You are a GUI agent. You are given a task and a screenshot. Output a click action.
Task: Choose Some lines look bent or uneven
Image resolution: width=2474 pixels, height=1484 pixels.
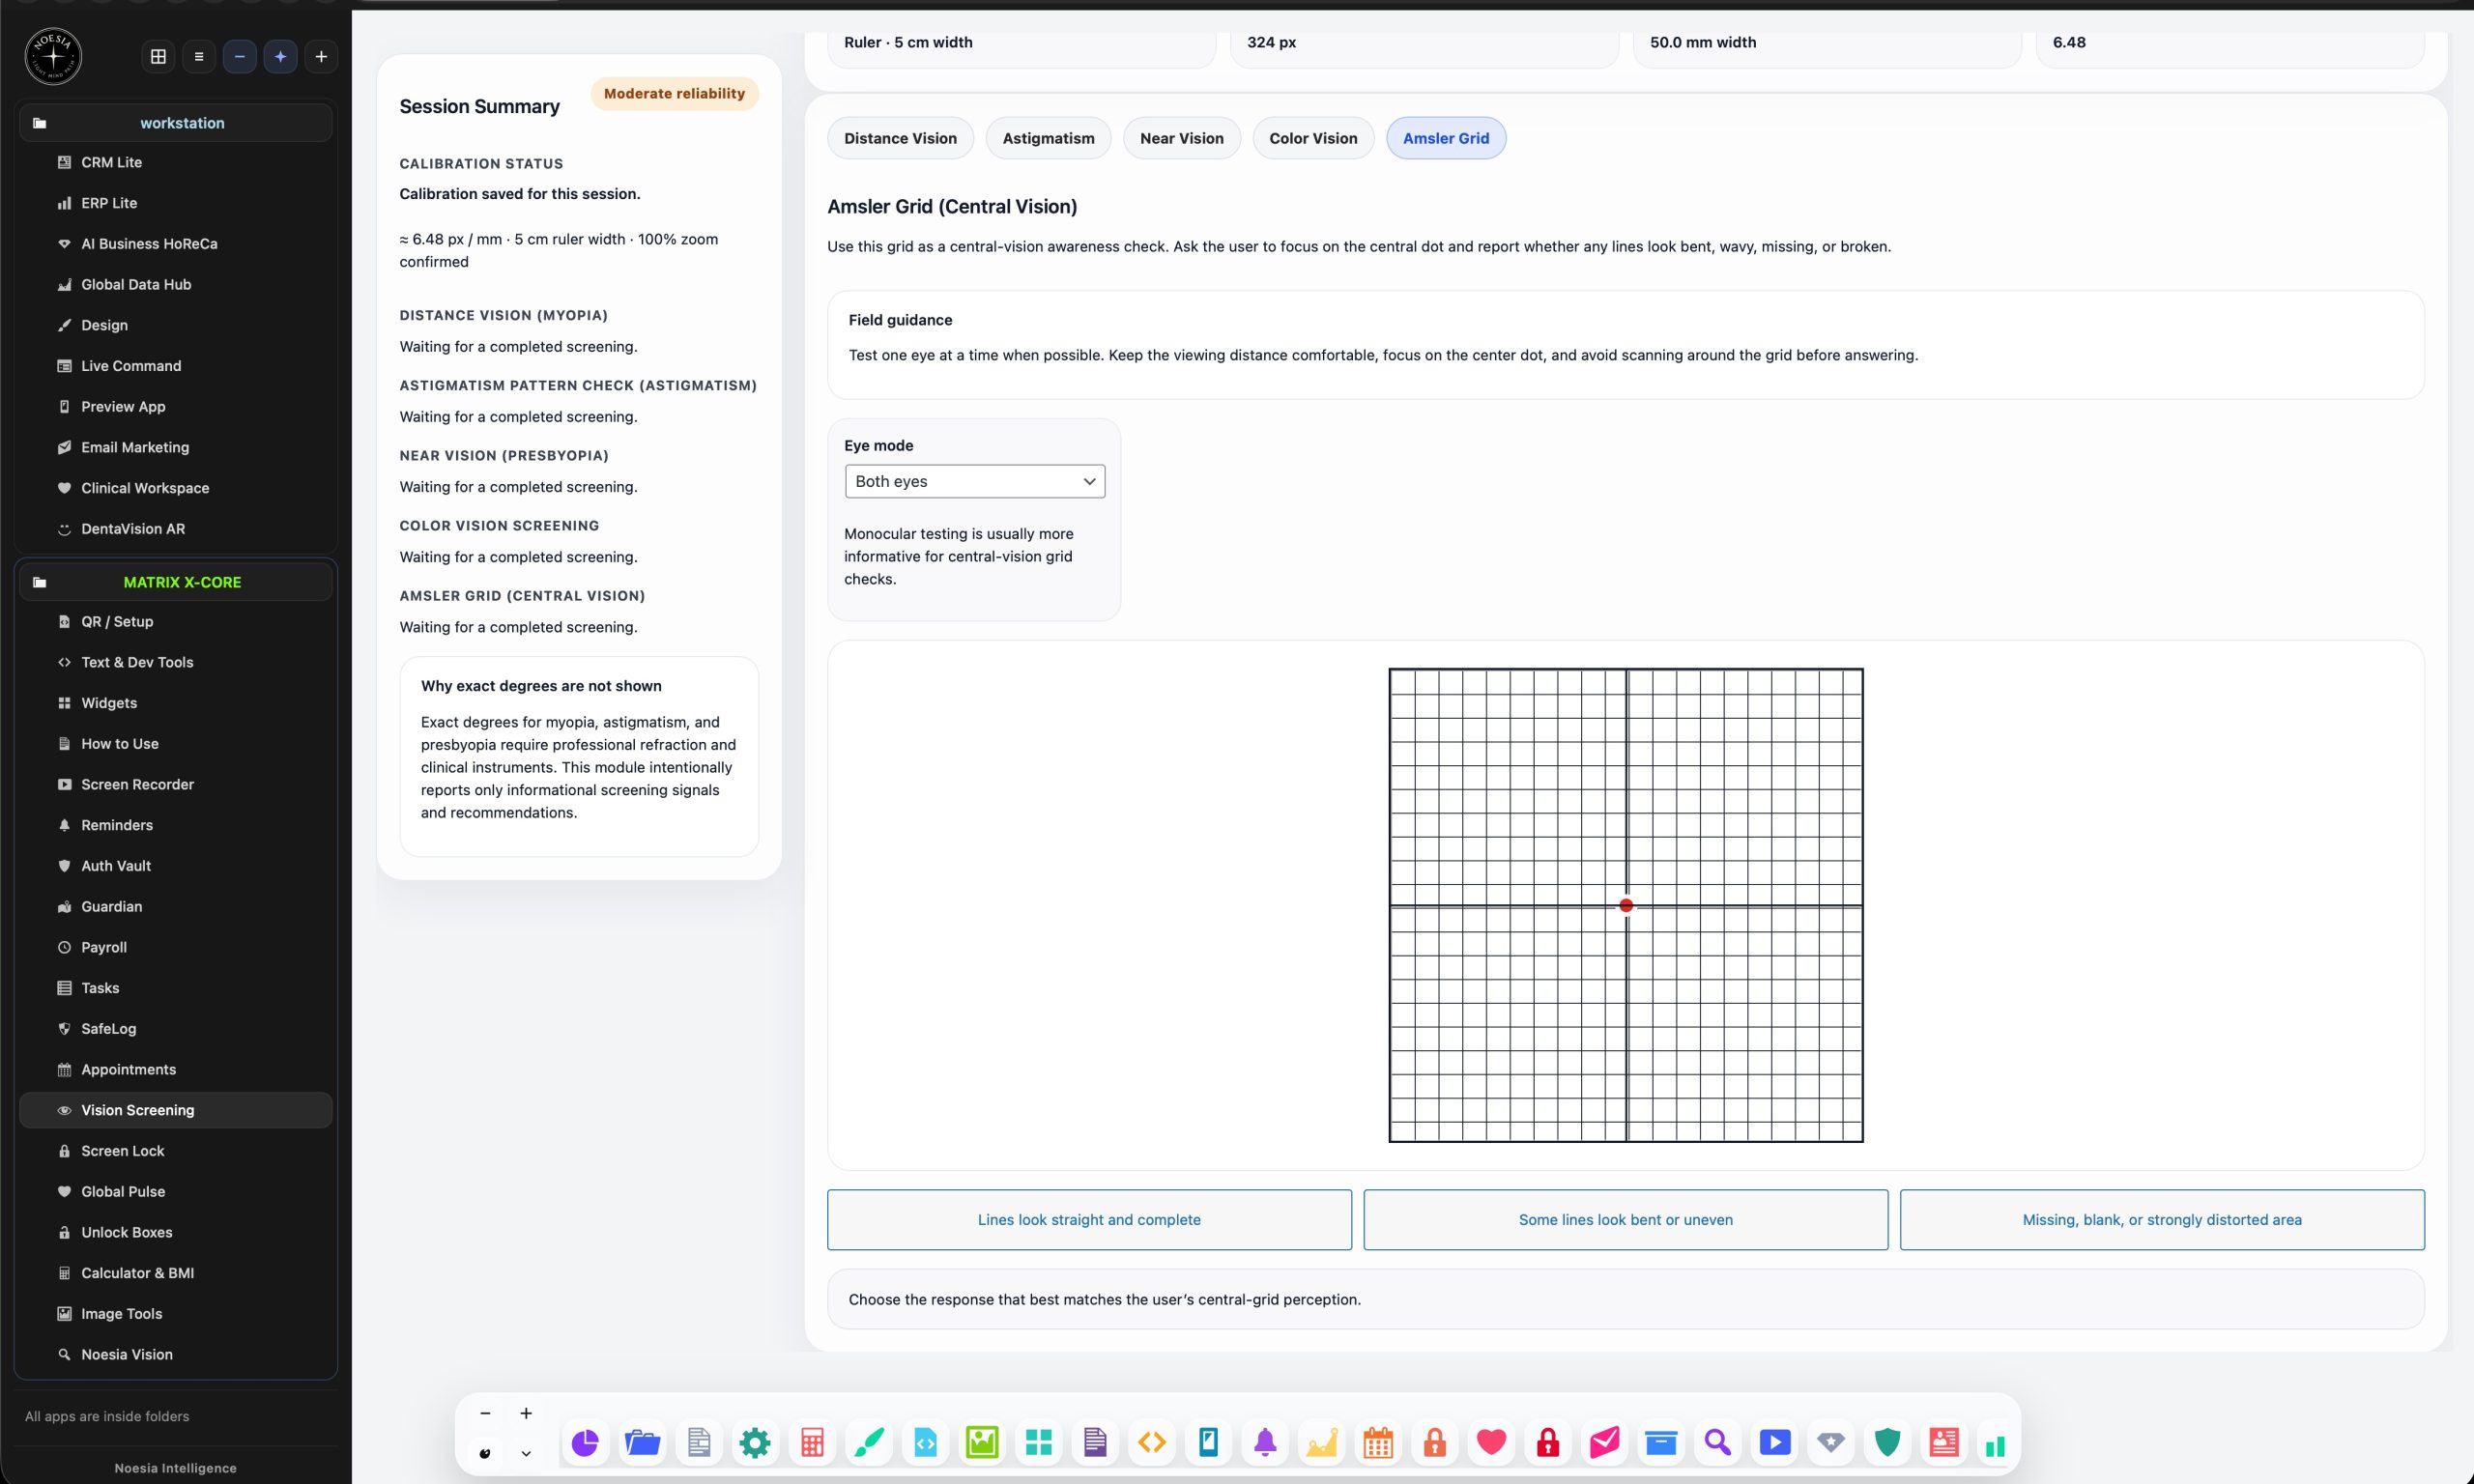[1625, 1220]
